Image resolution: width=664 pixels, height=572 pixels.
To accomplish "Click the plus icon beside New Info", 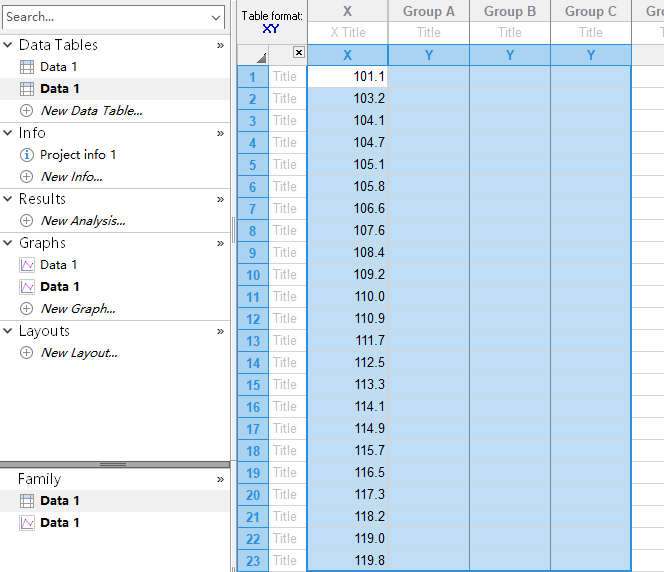I will pos(26,177).
